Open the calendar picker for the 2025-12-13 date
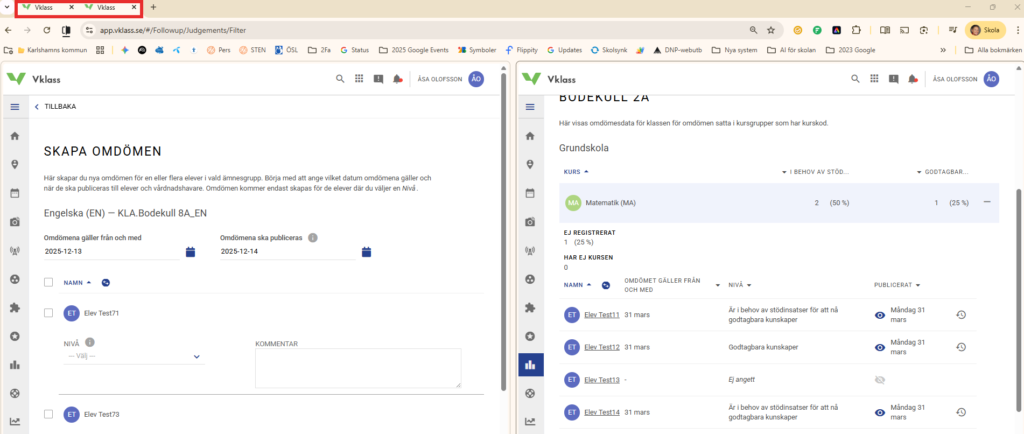This screenshot has width=1024, height=434. point(190,252)
